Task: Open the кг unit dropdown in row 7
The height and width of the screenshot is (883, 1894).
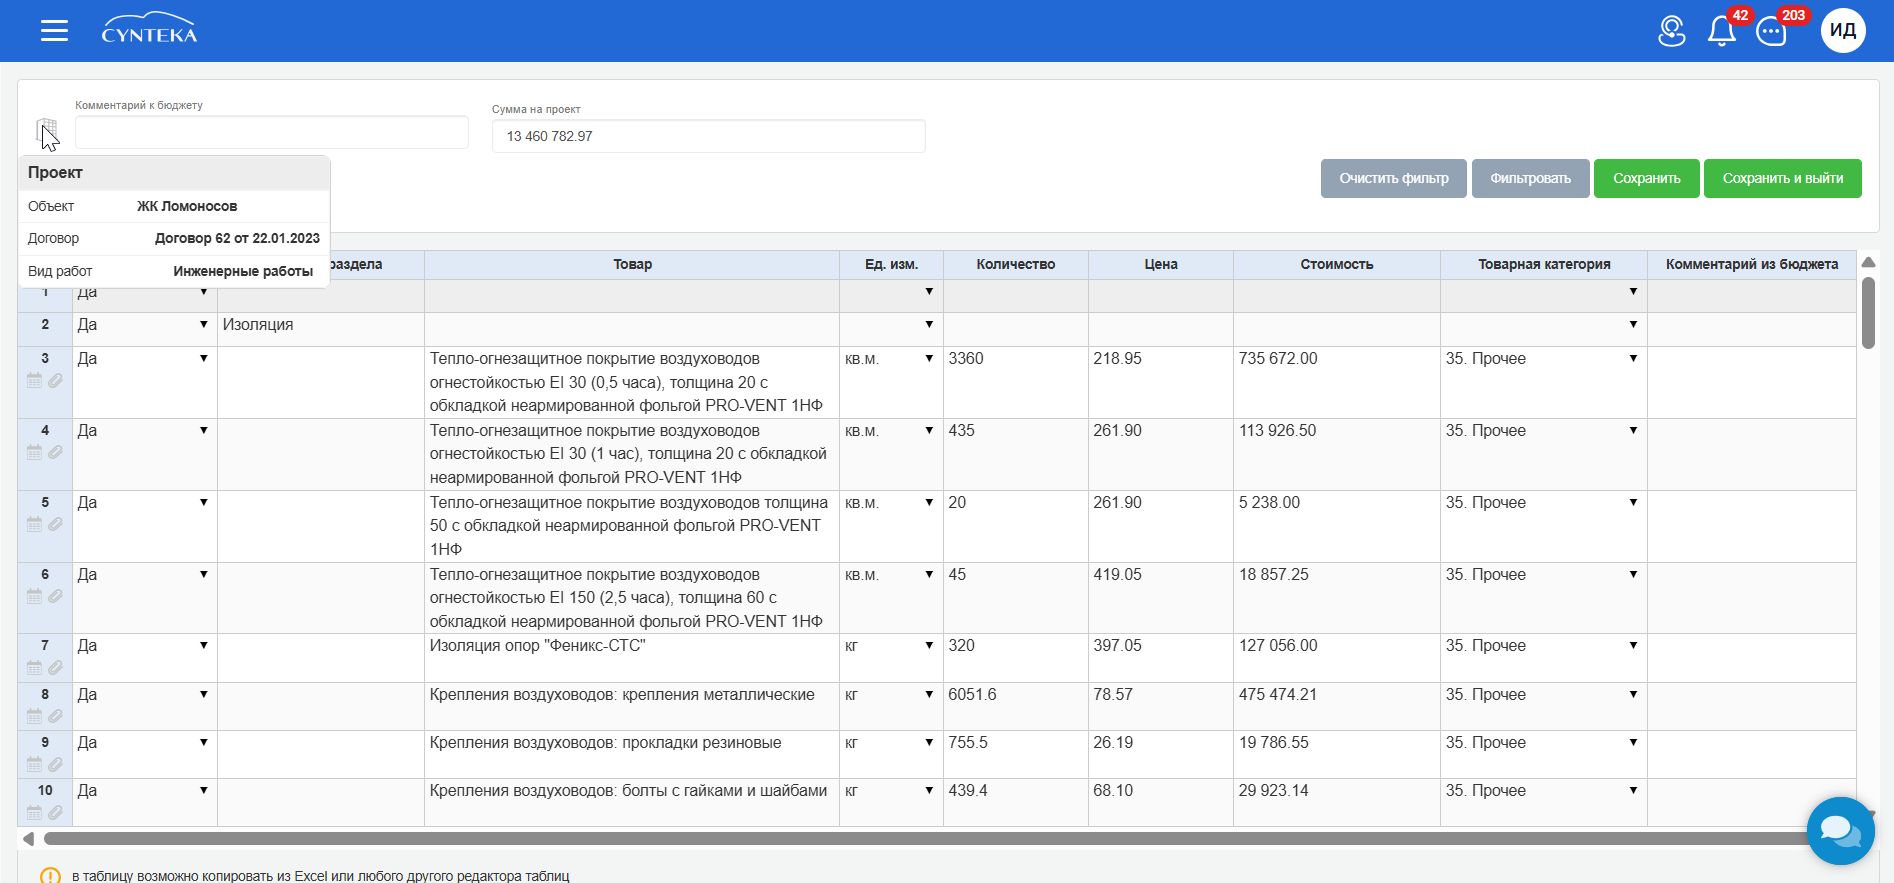Action: (x=929, y=646)
